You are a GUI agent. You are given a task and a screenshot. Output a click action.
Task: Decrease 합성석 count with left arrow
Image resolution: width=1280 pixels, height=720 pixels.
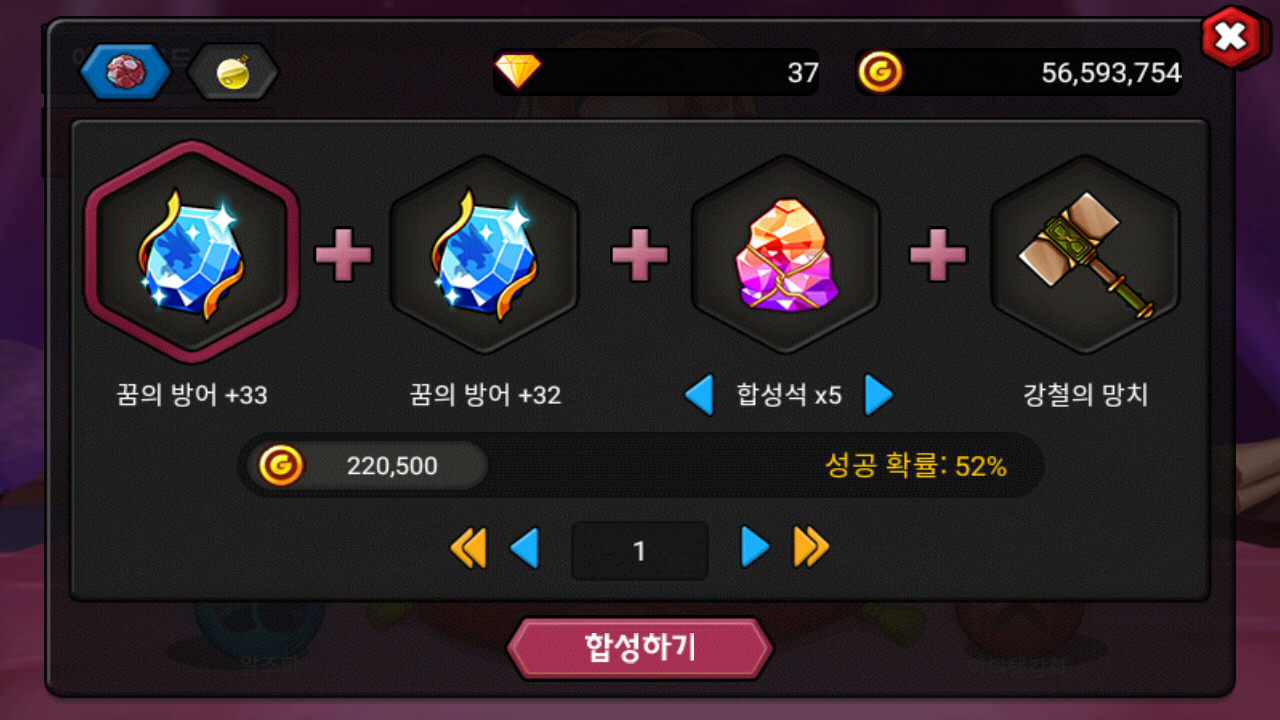pyautogui.click(x=699, y=395)
